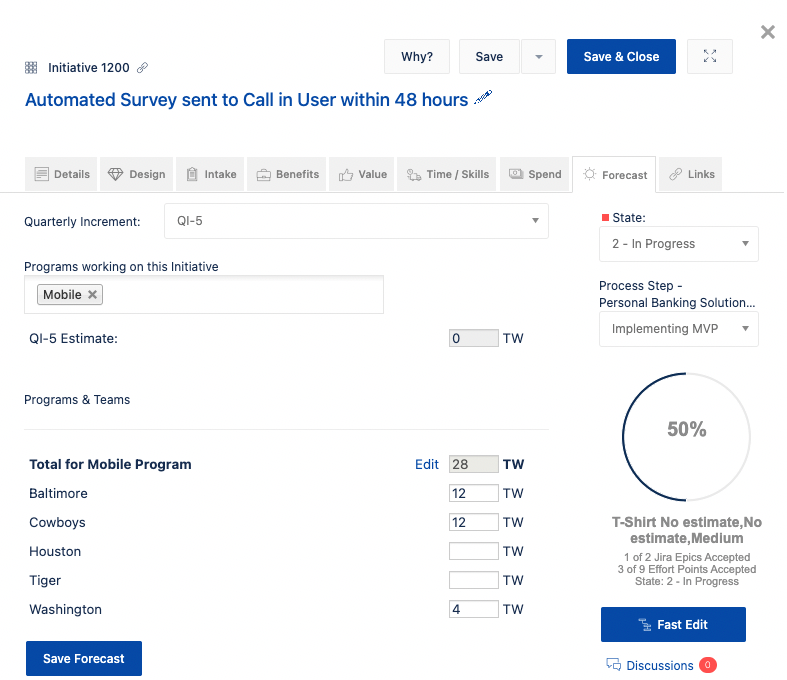Click the Total for Mobile Program field
787x680 pixels.
point(473,464)
